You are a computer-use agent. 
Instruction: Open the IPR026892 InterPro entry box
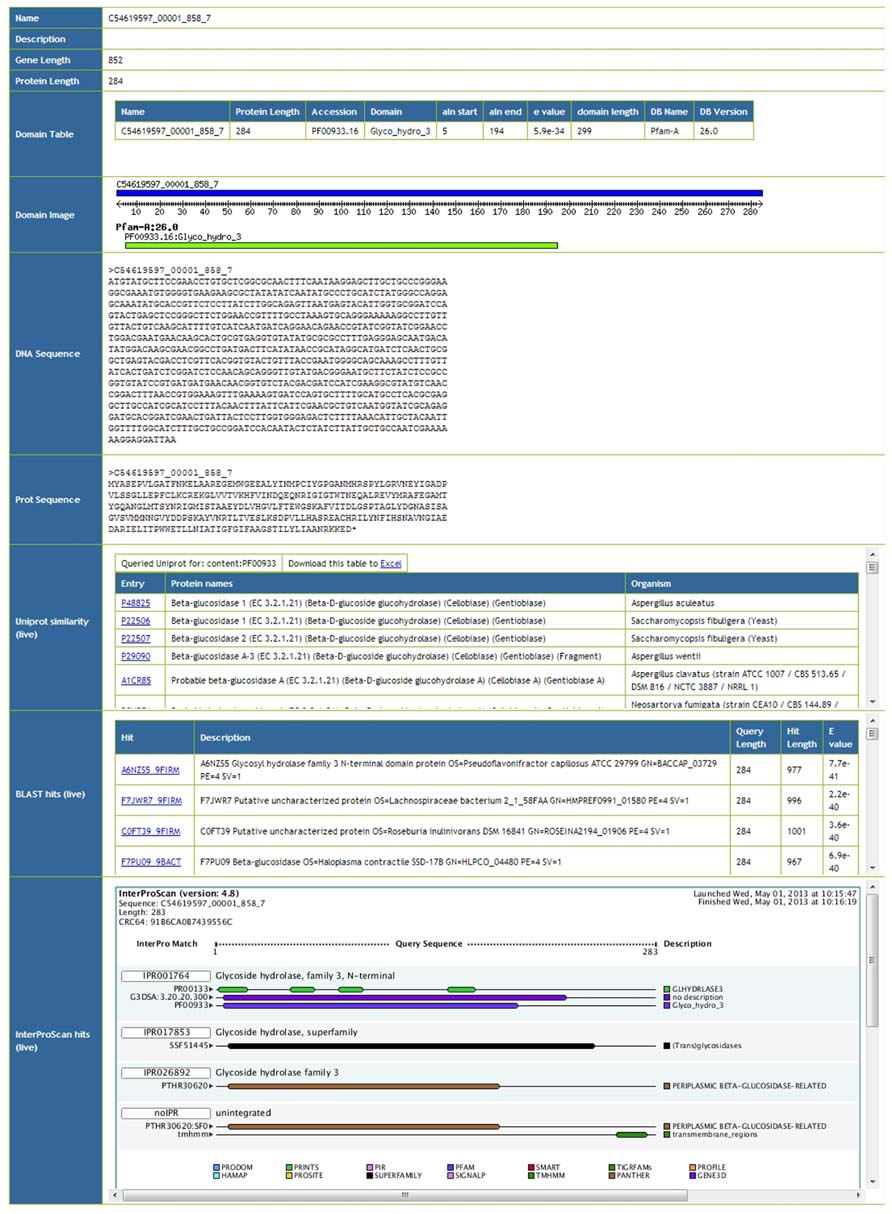(x=165, y=1072)
